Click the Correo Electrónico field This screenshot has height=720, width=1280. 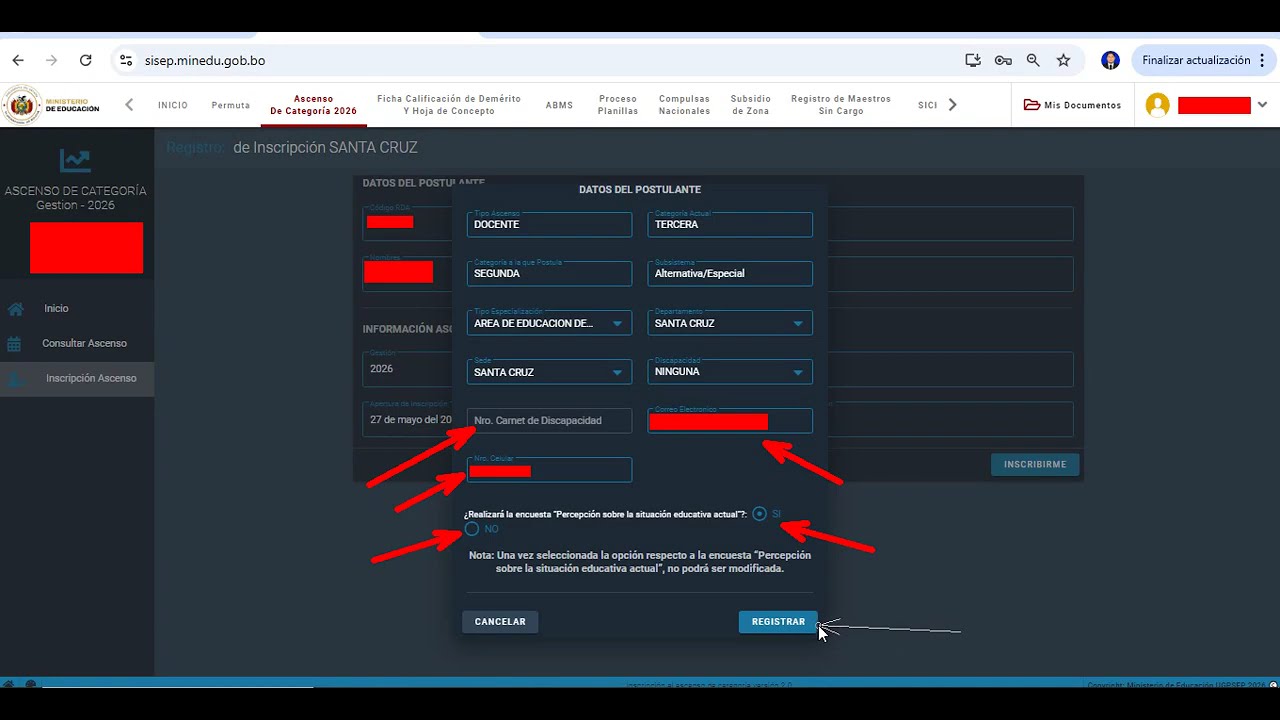point(730,421)
